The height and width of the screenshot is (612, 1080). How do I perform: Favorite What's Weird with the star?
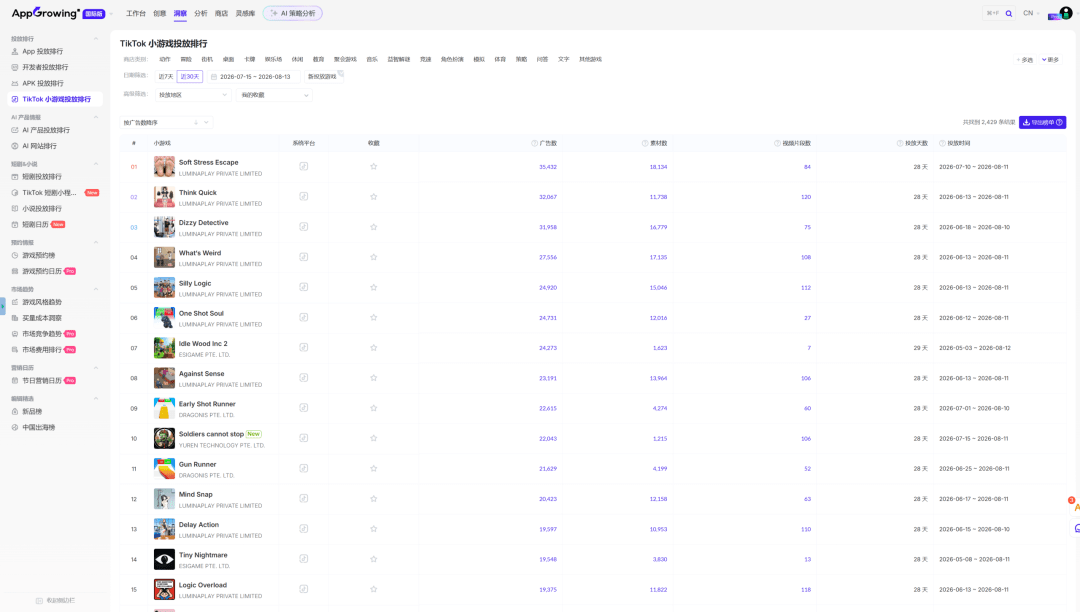[x=373, y=257]
